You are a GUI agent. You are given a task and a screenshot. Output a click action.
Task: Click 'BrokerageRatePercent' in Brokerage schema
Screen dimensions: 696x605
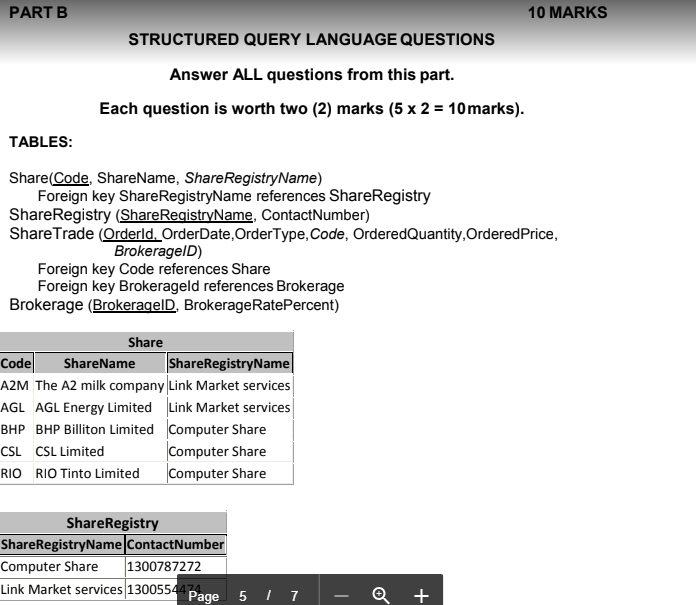pyautogui.click(x=259, y=305)
